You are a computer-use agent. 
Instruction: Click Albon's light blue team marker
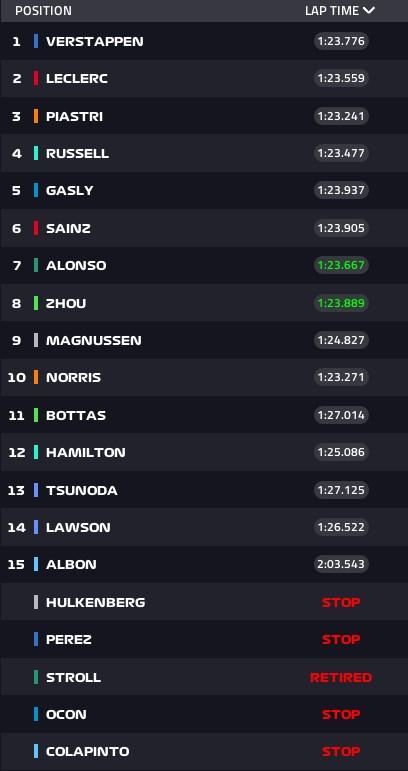36,564
